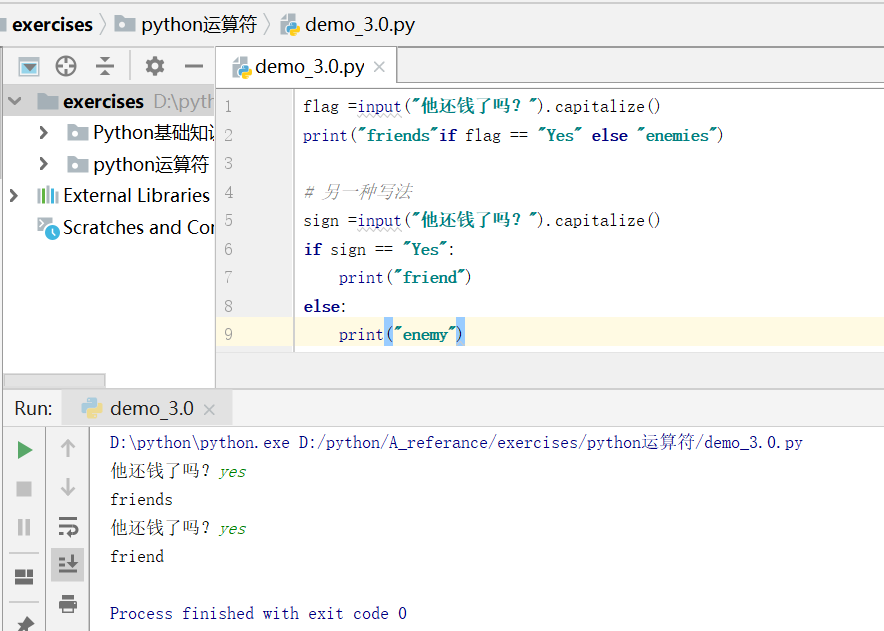The image size is (884, 631).
Task: Toggle Pause Output in the Run console
Action: 24,524
